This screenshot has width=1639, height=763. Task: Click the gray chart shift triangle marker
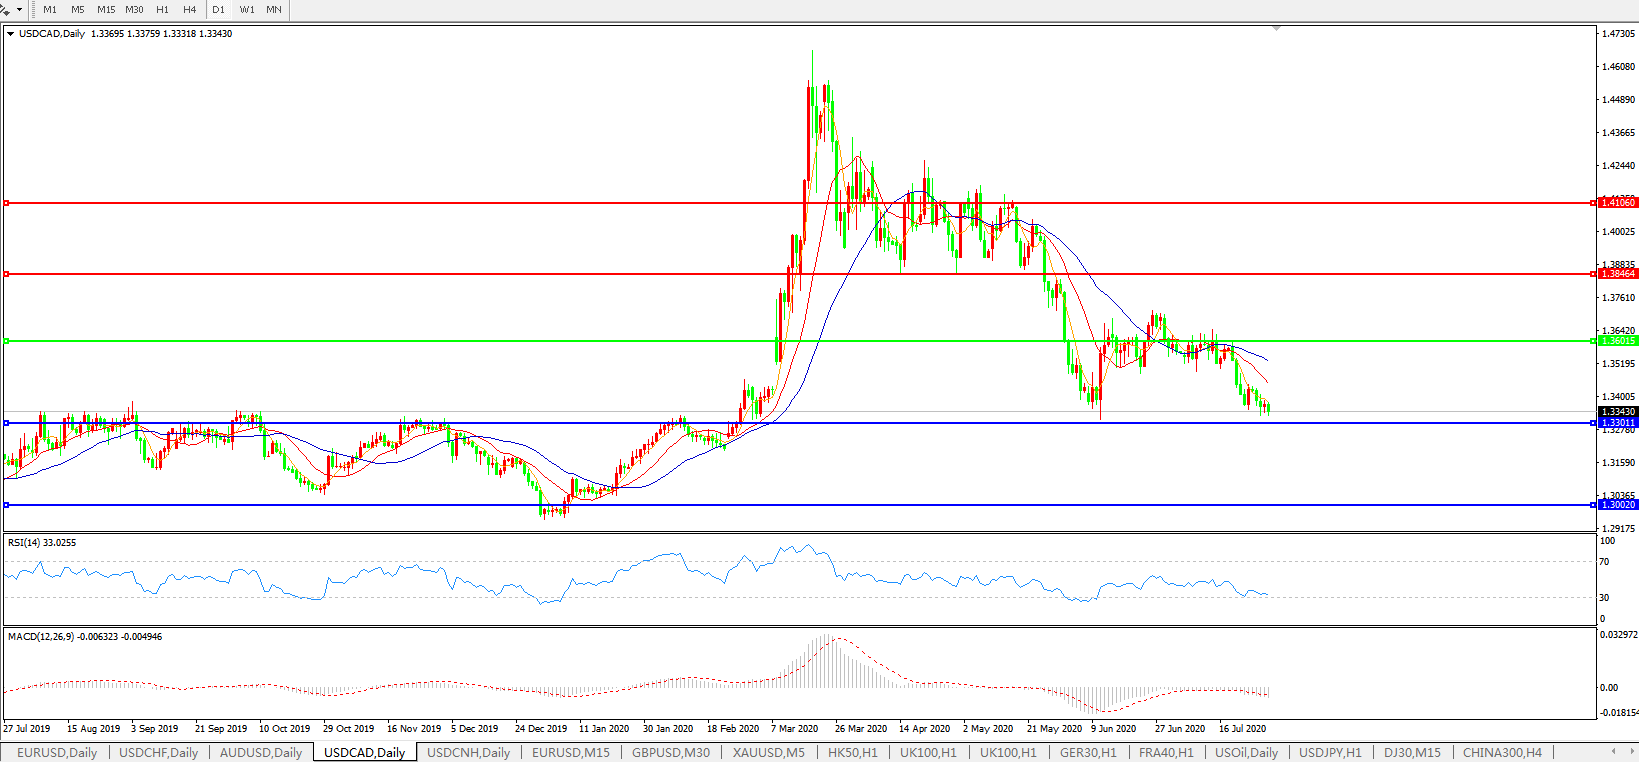1276,29
